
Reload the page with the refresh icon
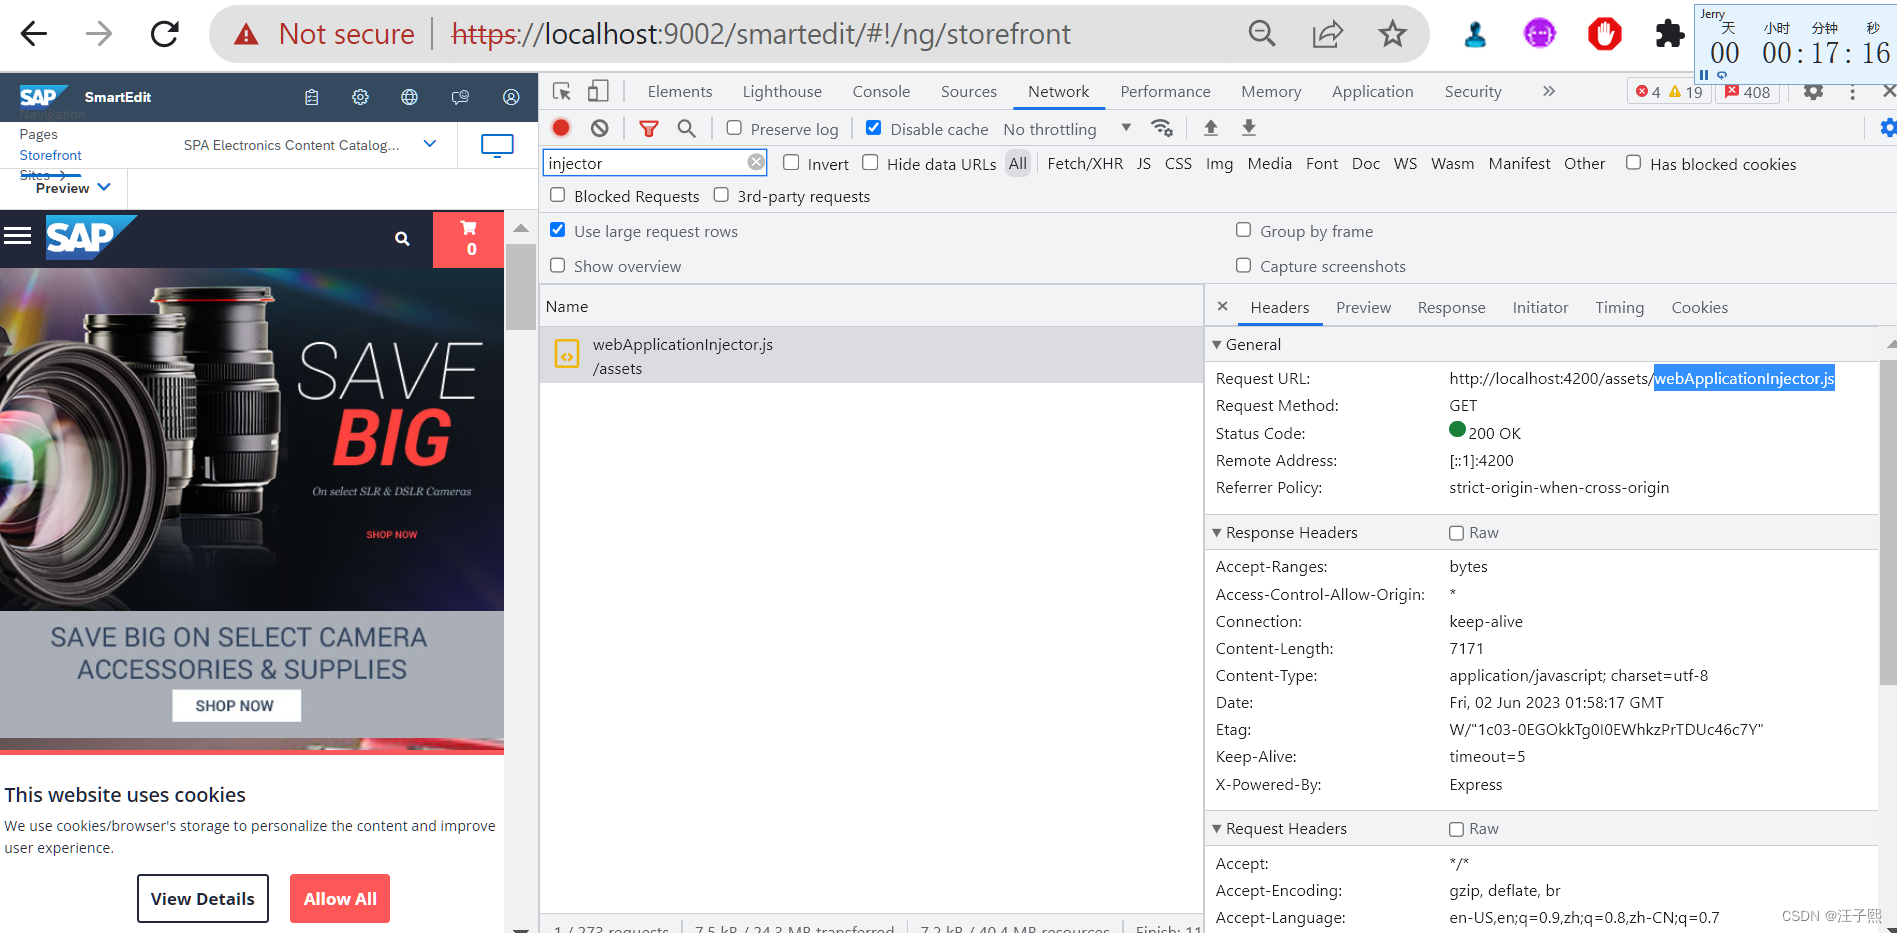tap(164, 34)
